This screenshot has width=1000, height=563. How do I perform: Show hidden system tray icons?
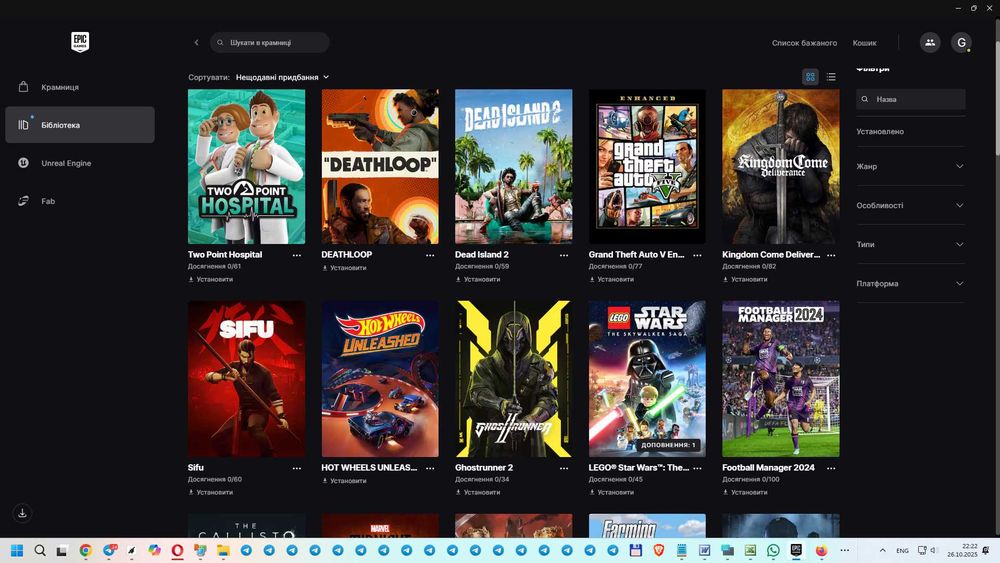click(882, 550)
